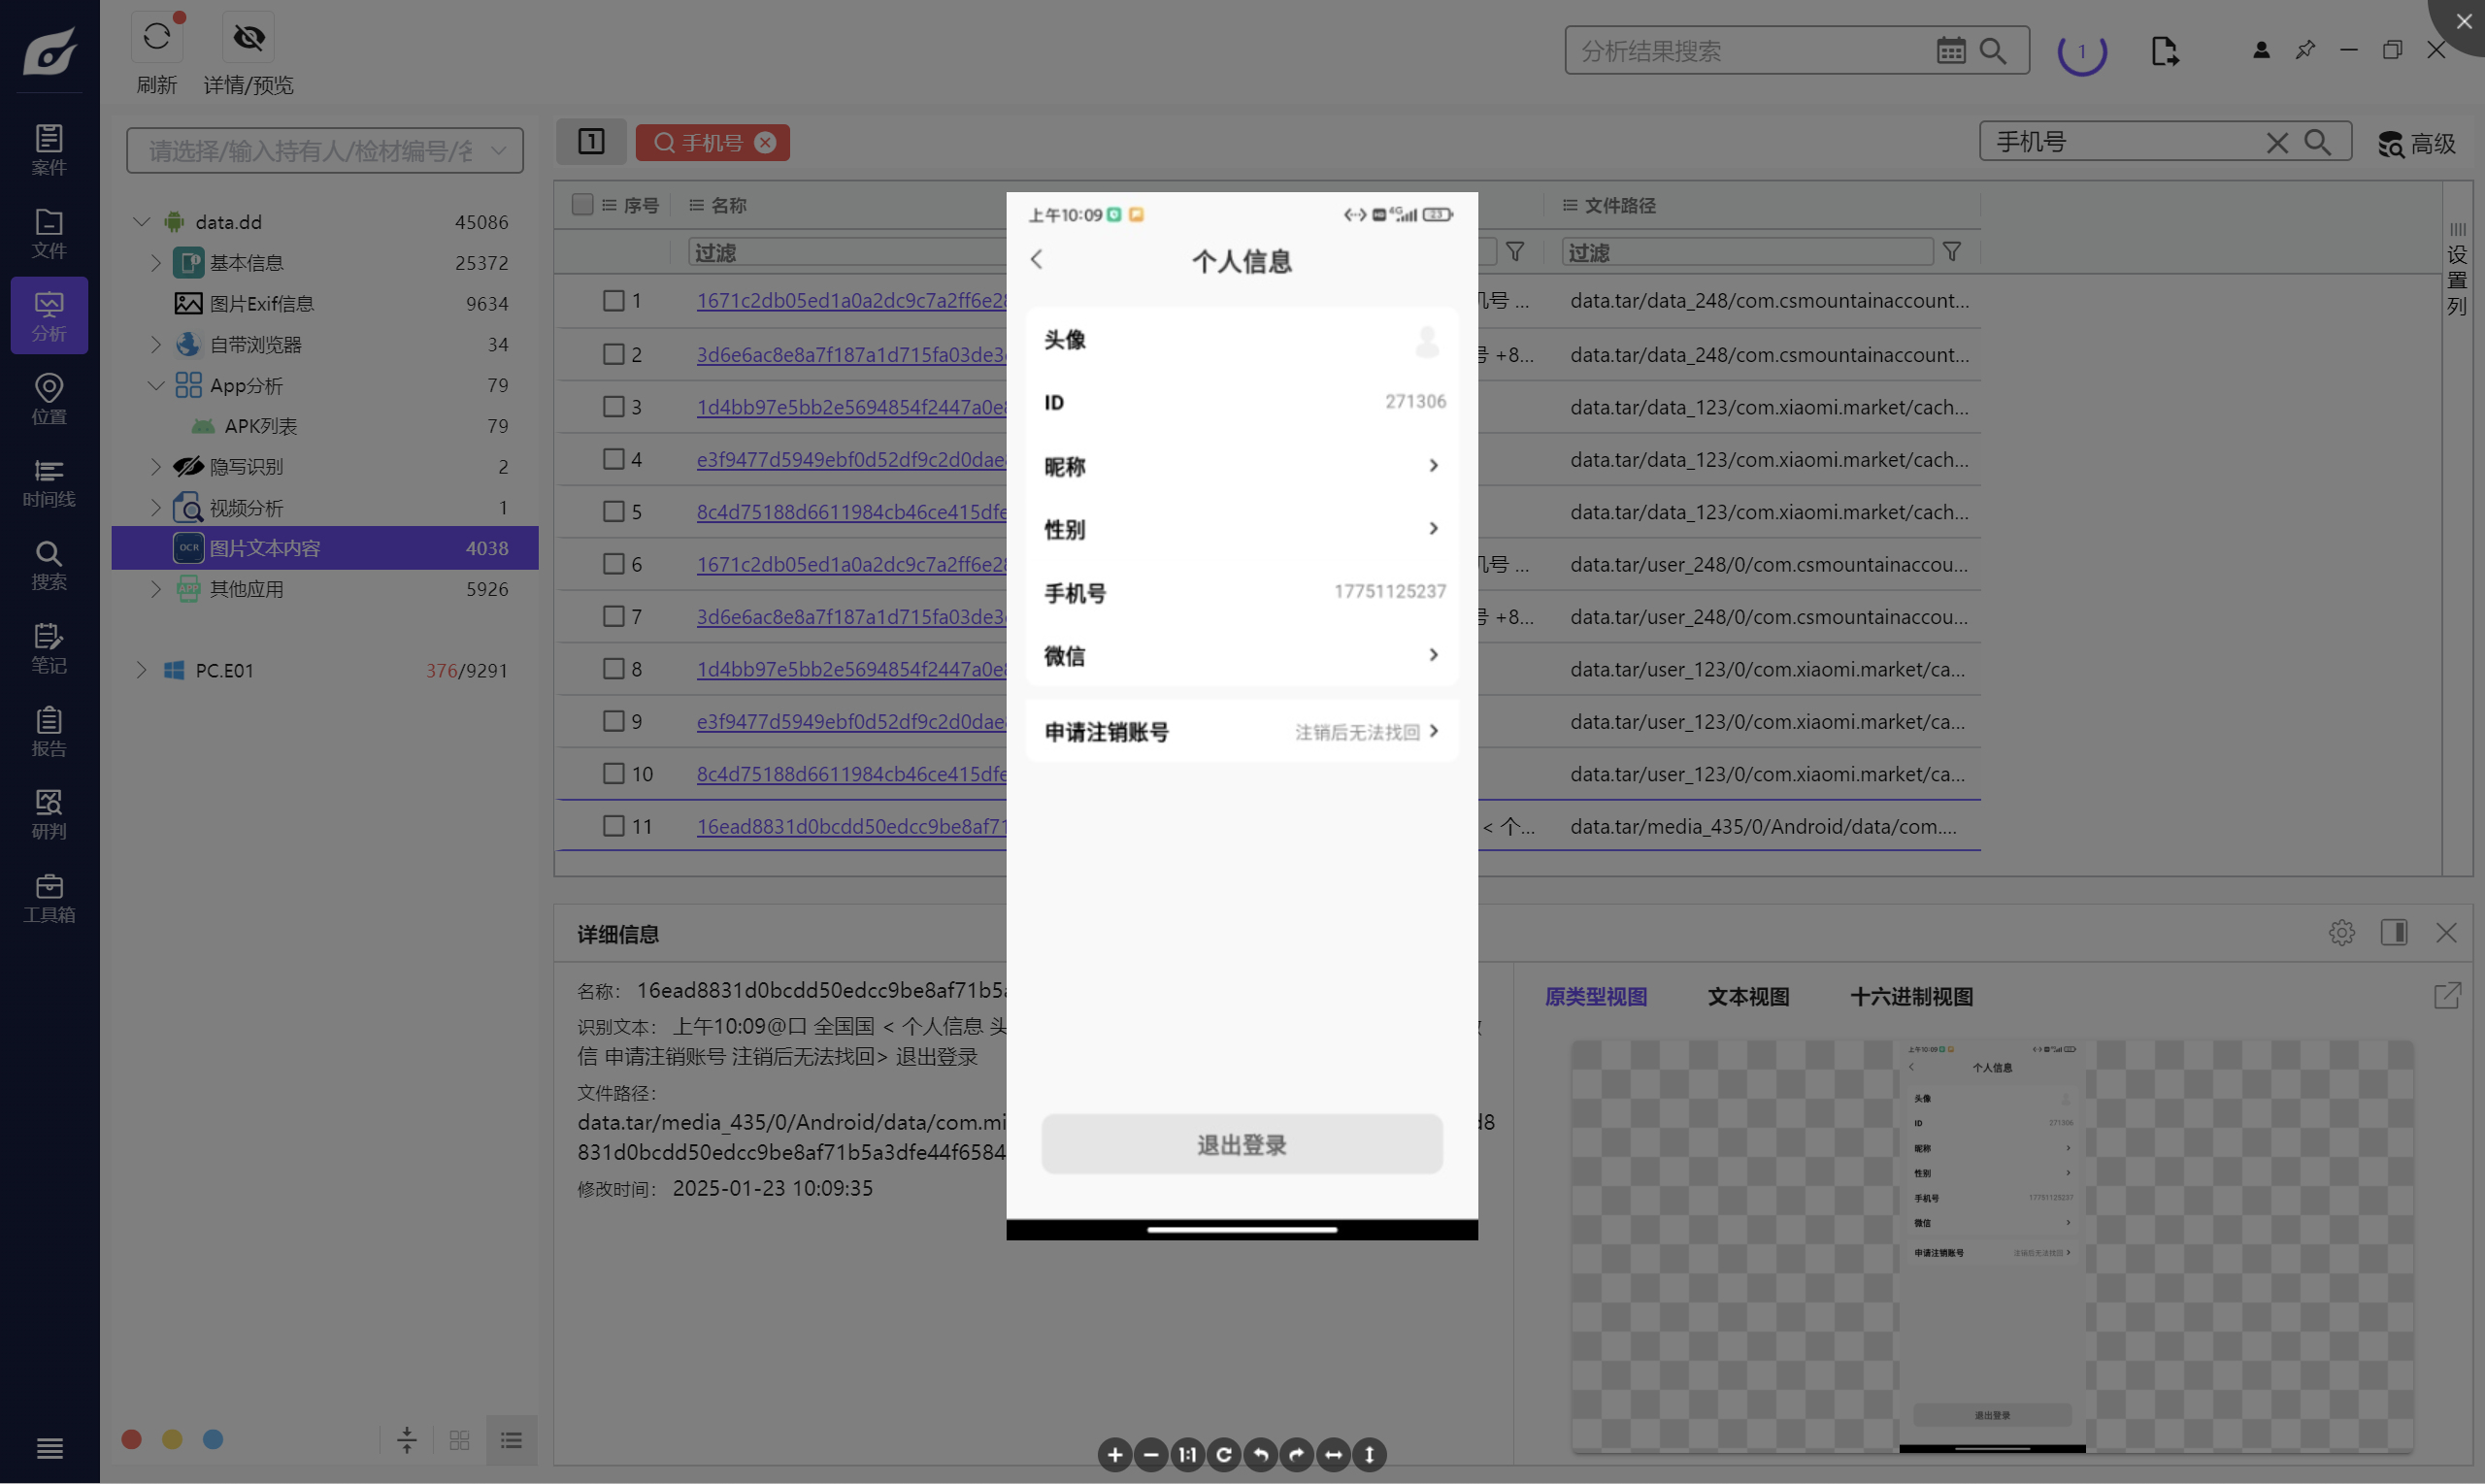Open the user account icon
This screenshot has height=1484, width=2485.
coord(2261,50)
